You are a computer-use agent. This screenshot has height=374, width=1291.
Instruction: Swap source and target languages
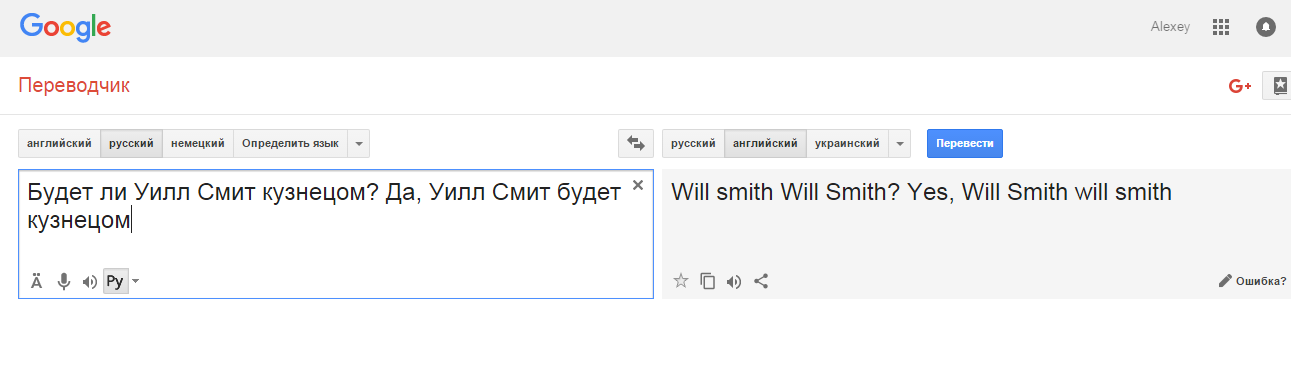[635, 144]
